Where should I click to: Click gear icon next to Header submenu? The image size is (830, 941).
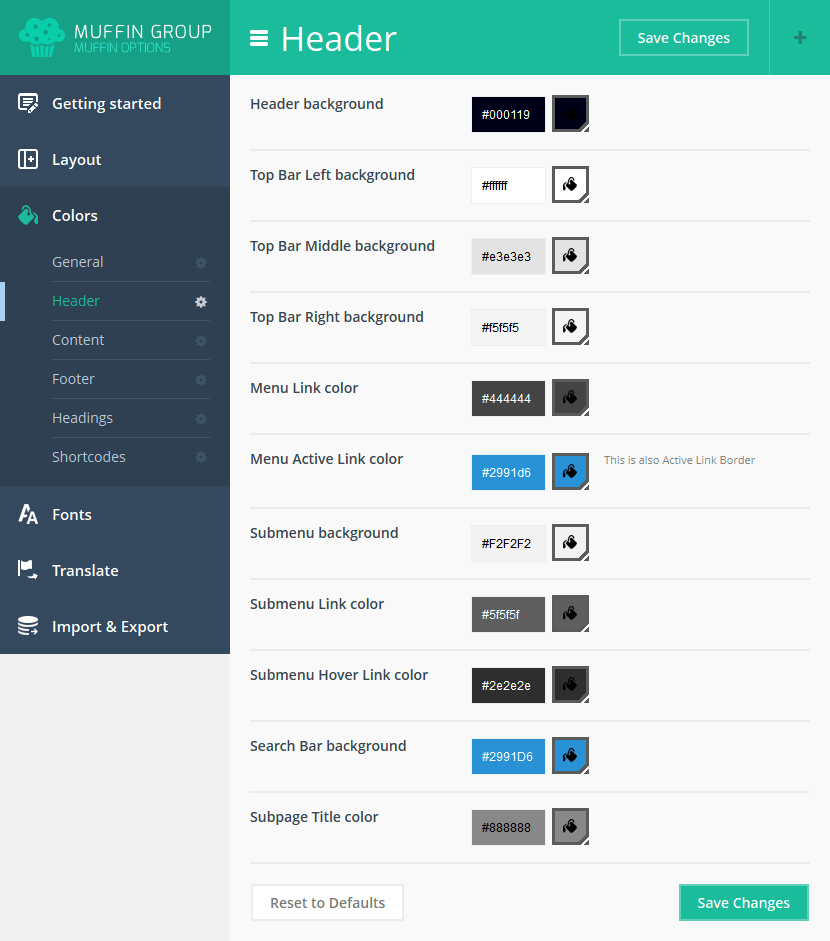tap(201, 301)
